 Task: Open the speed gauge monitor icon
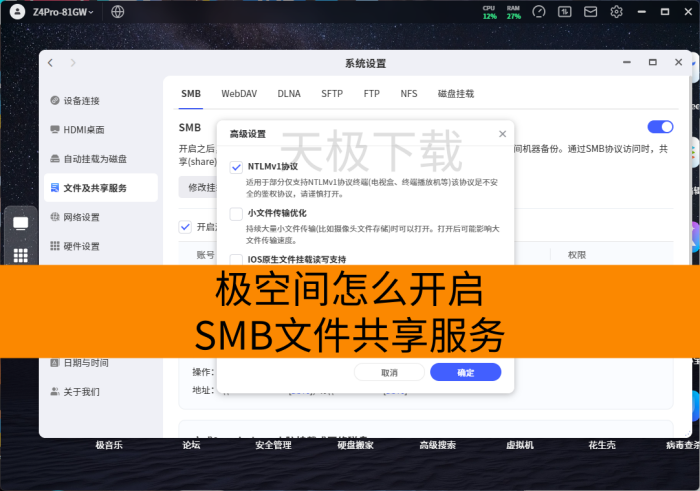pos(539,12)
